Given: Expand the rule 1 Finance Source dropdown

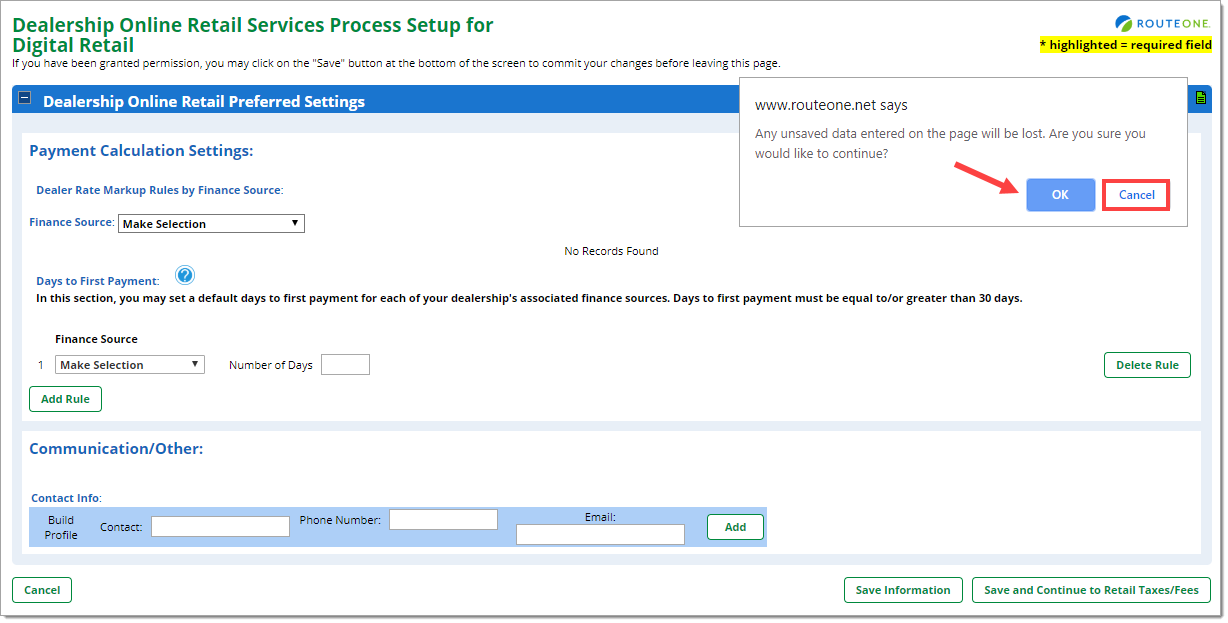Looking at the screenshot, I should [x=130, y=365].
